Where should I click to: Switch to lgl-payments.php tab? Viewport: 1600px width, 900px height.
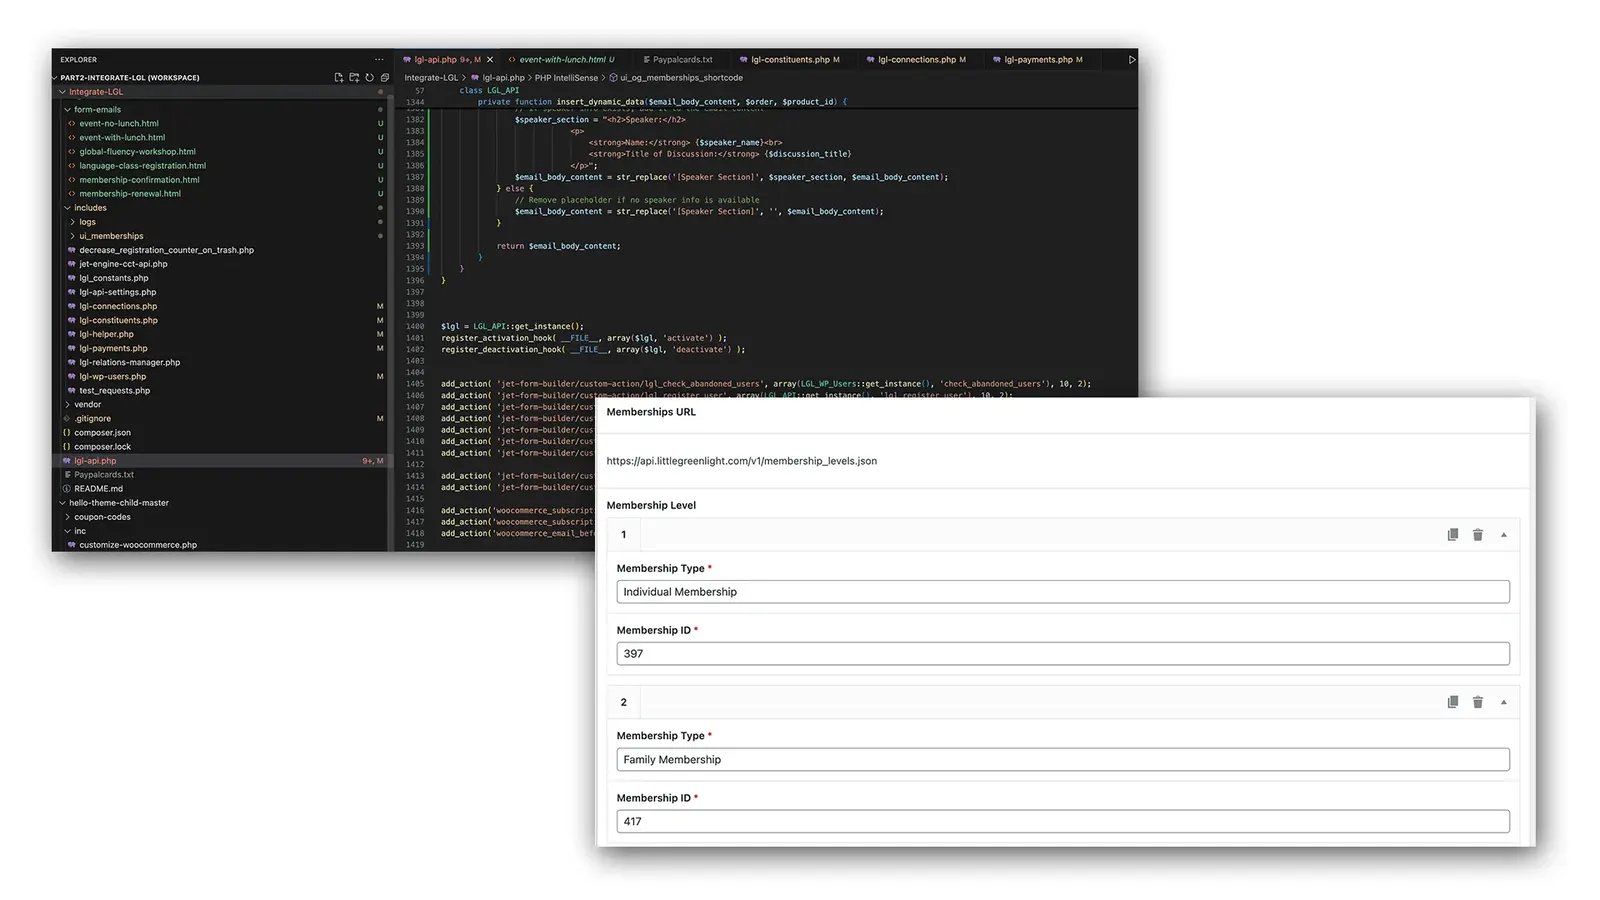click(x=1038, y=60)
